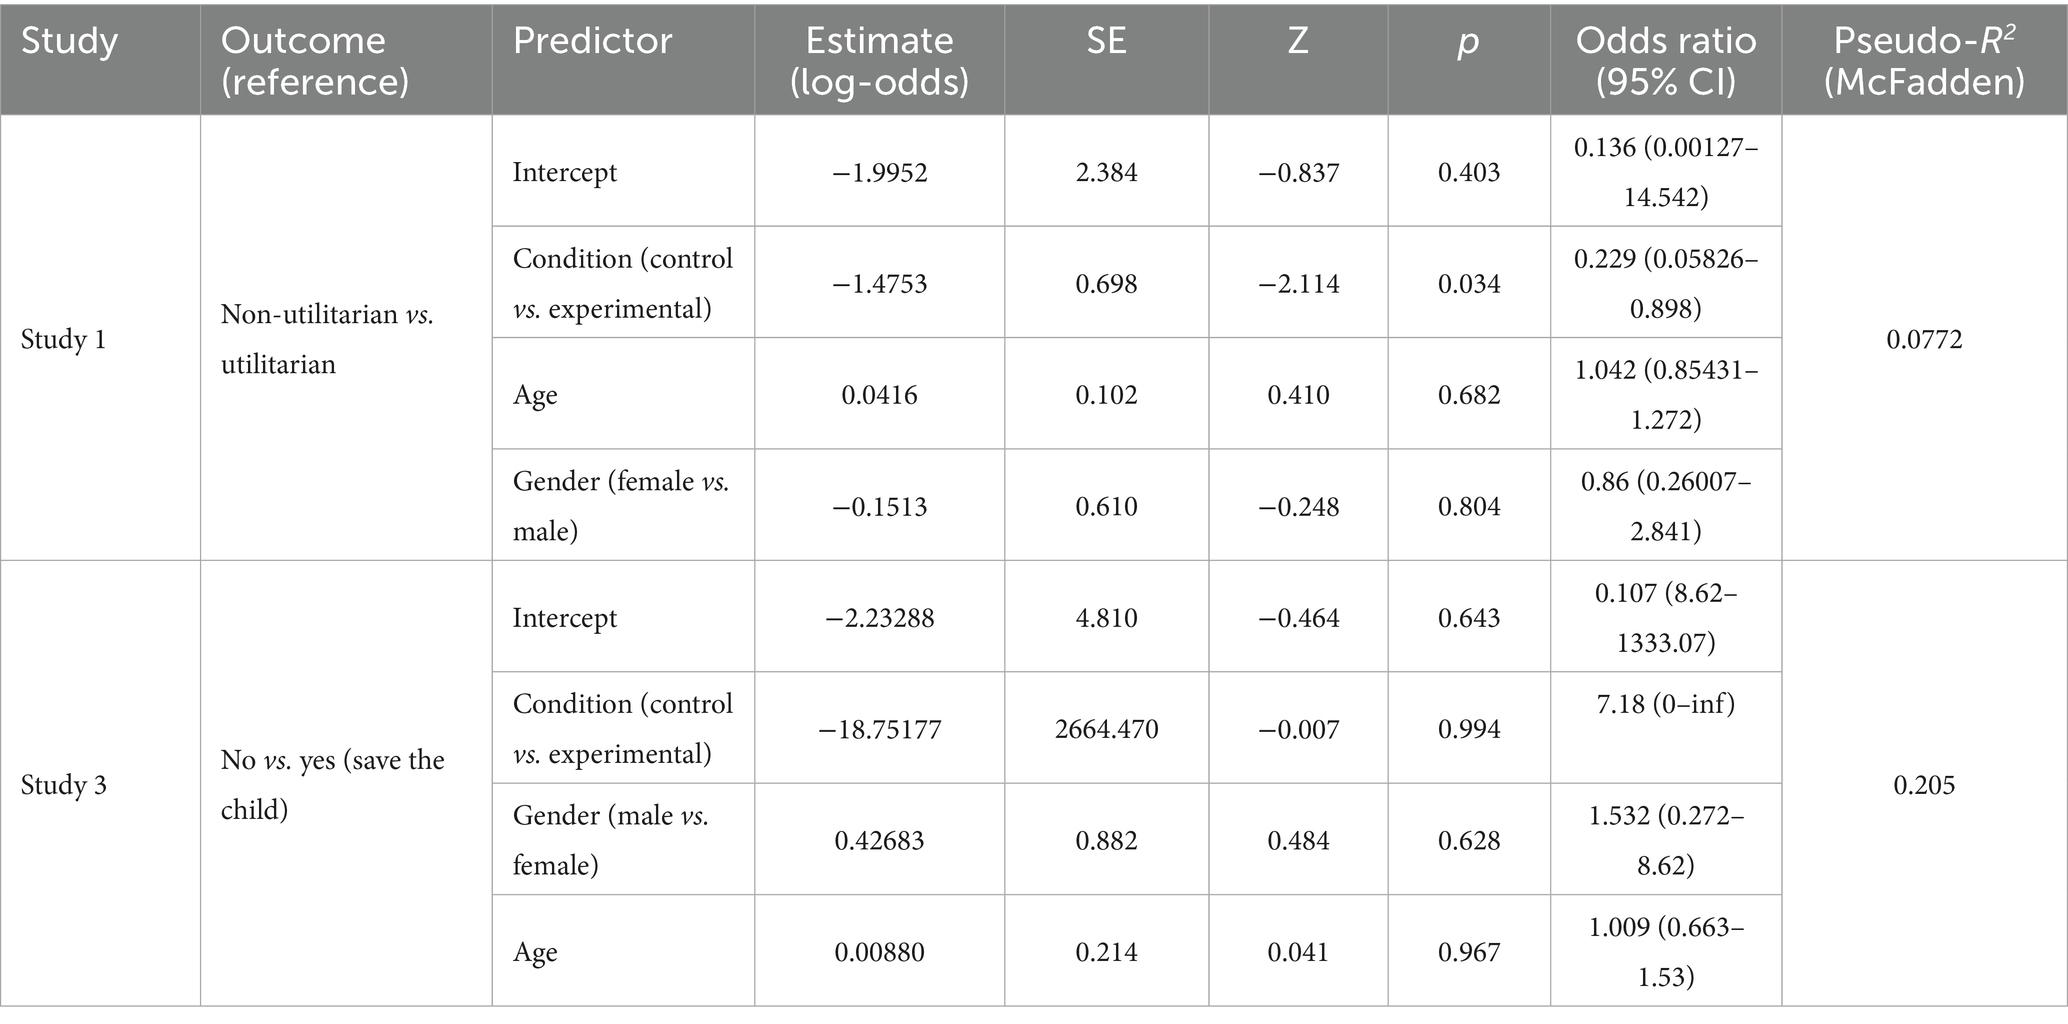The width and height of the screenshot is (2068, 1024).
Task: Click the Z column header
Action: (1297, 41)
